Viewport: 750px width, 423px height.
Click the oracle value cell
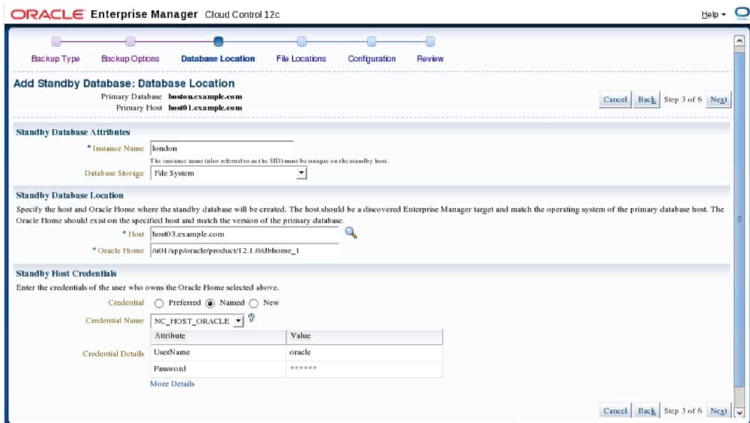point(364,352)
